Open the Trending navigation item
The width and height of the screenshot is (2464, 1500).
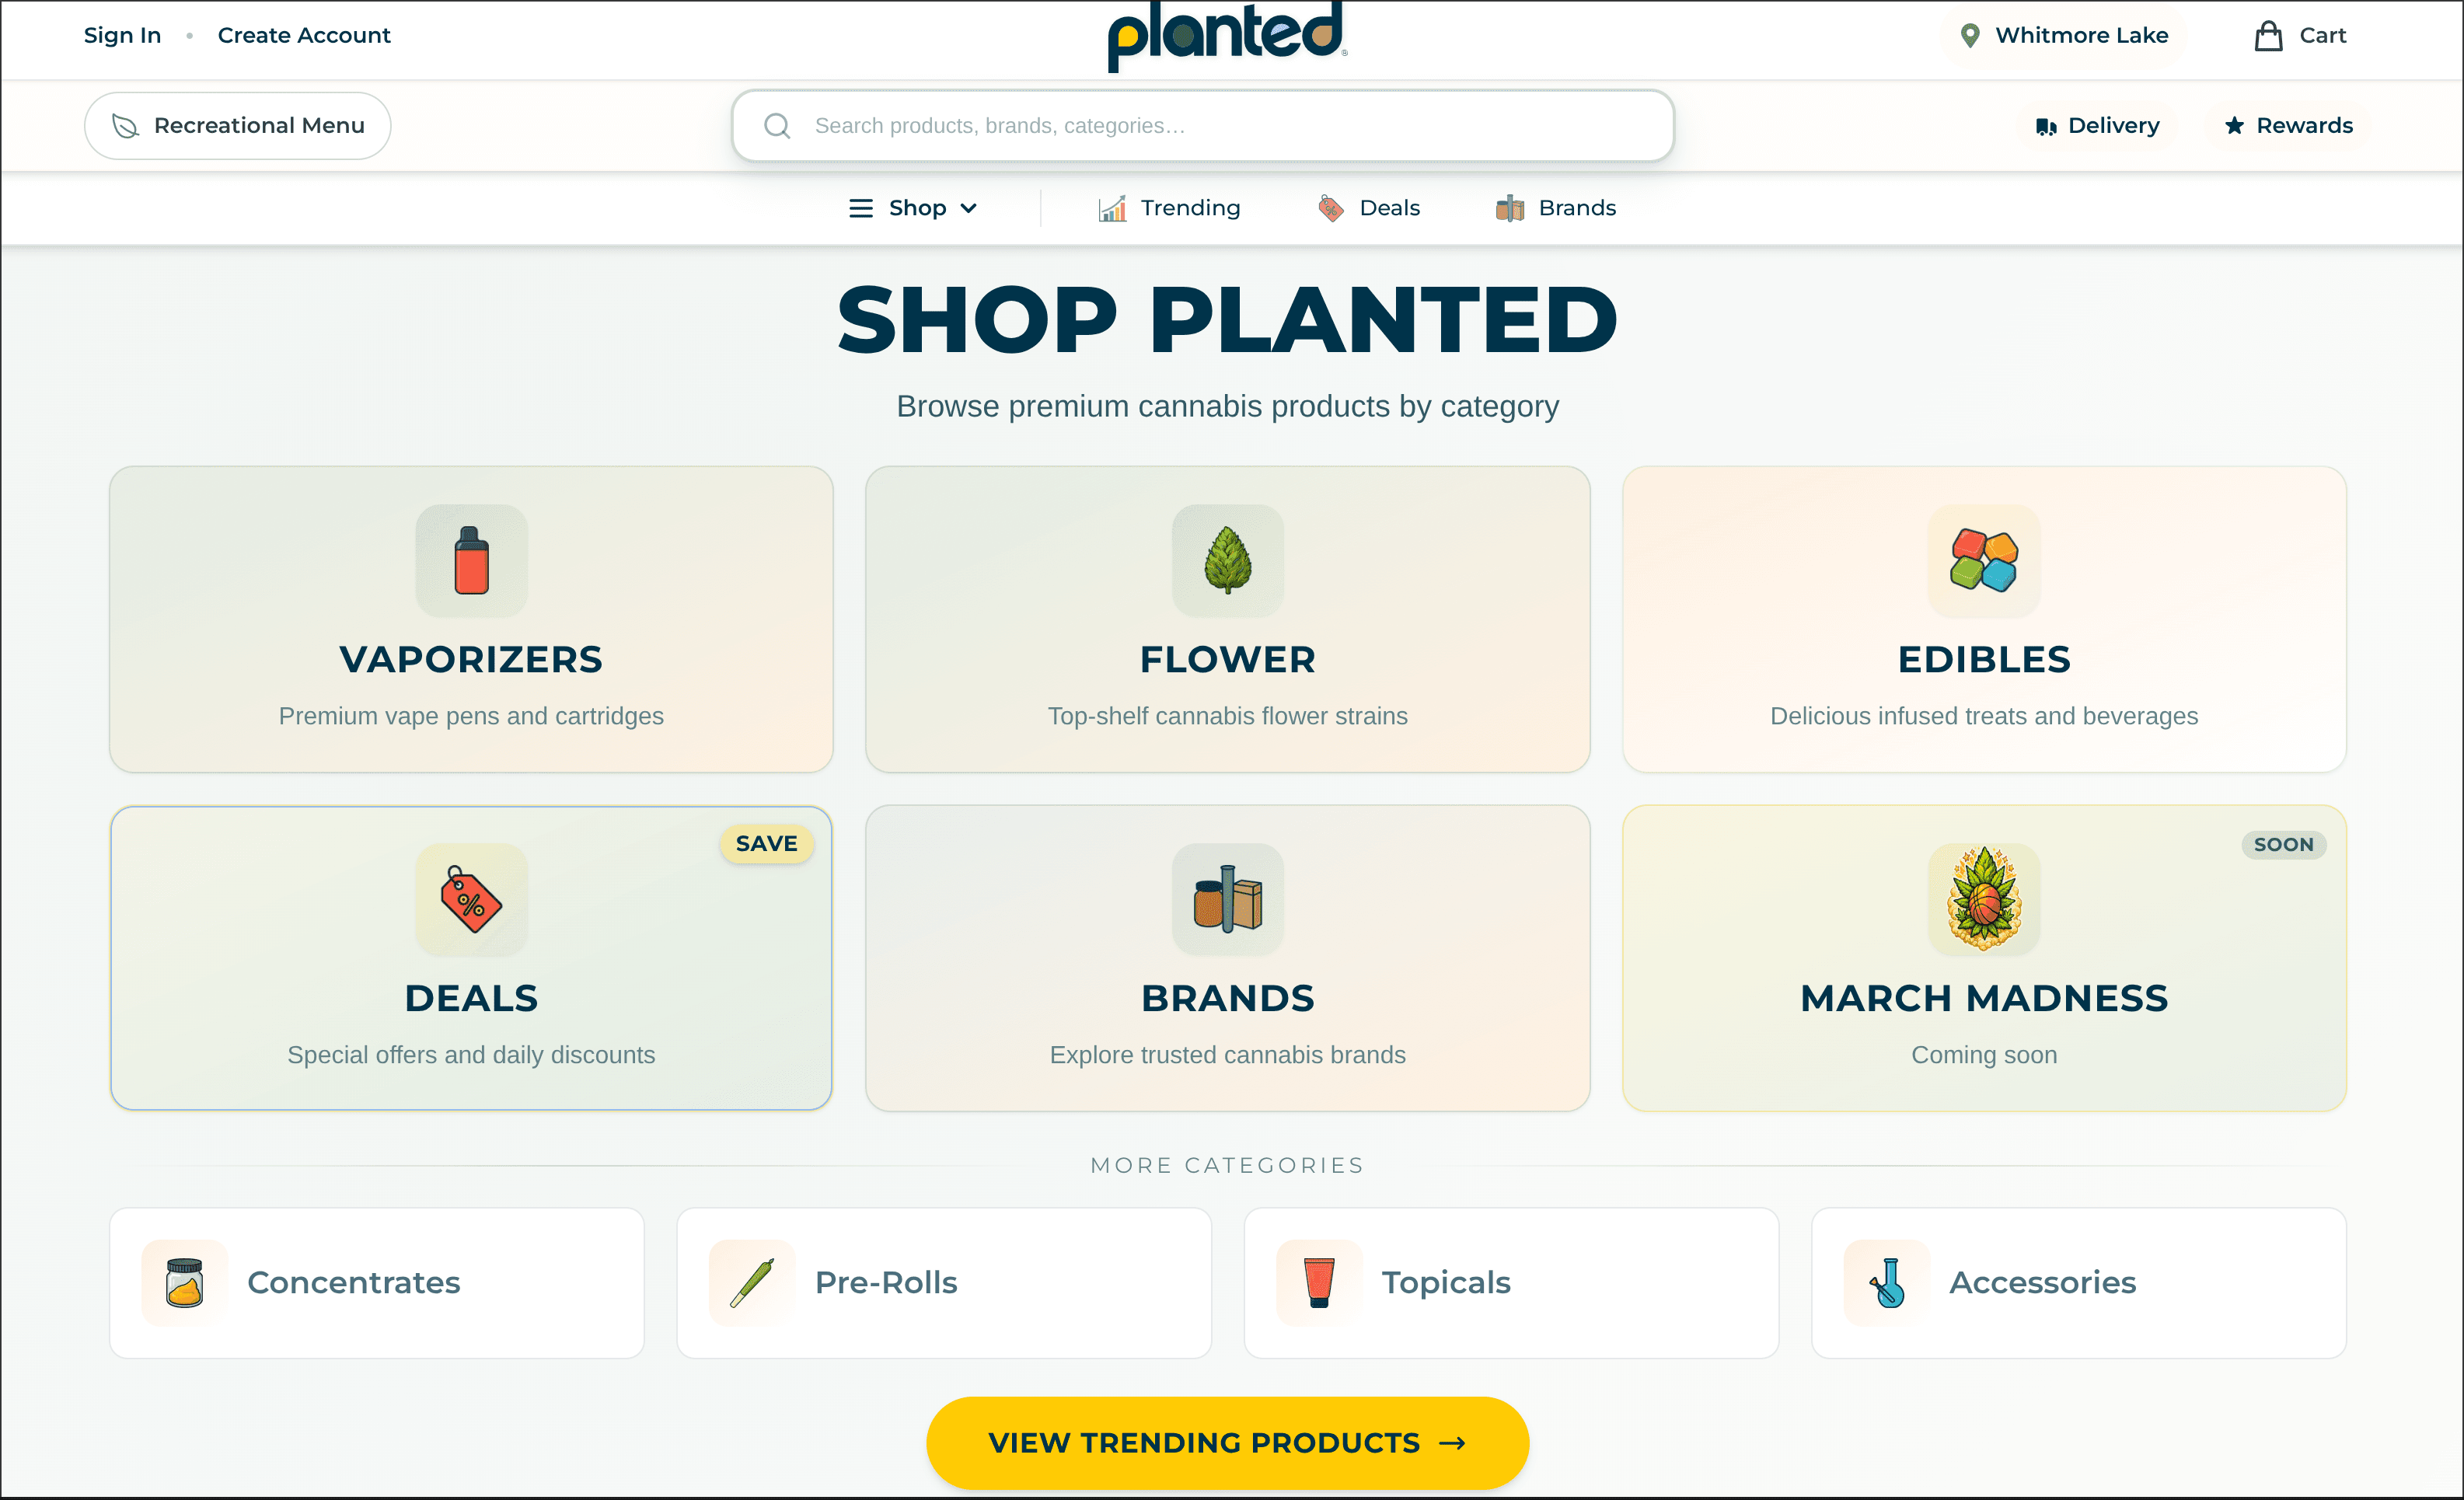tap(1168, 207)
